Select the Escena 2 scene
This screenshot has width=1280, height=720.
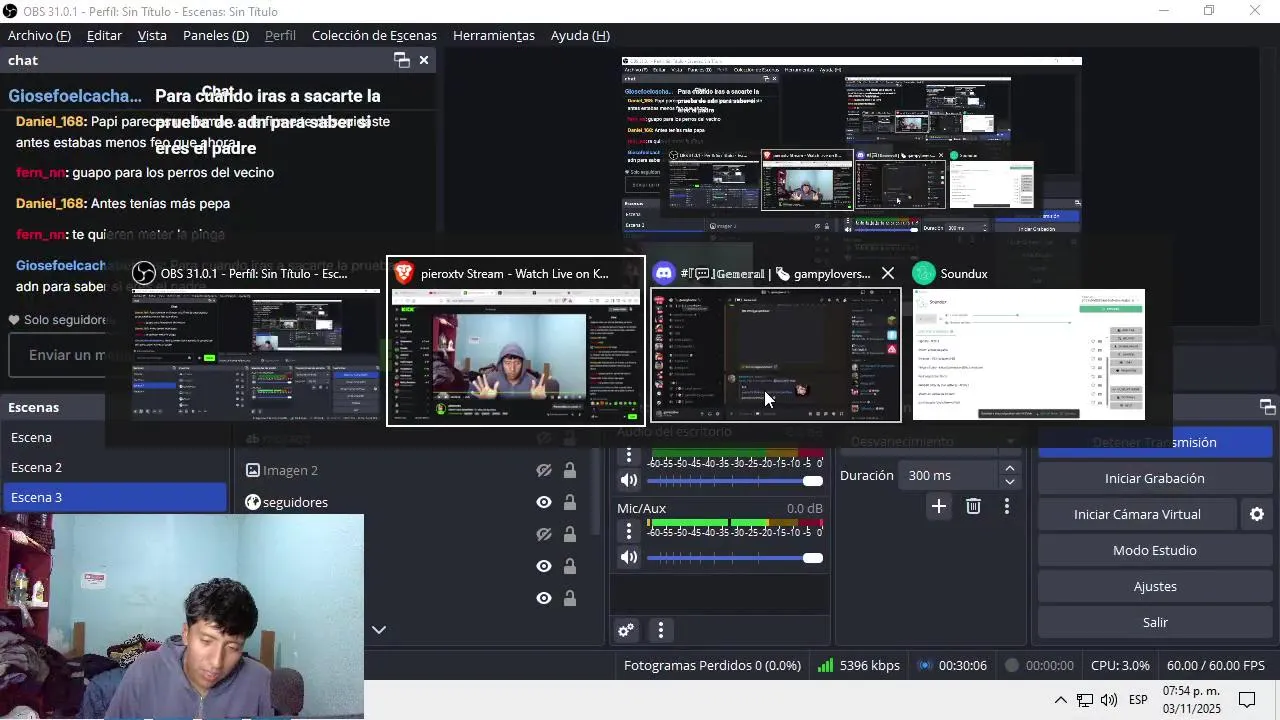(116, 467)
